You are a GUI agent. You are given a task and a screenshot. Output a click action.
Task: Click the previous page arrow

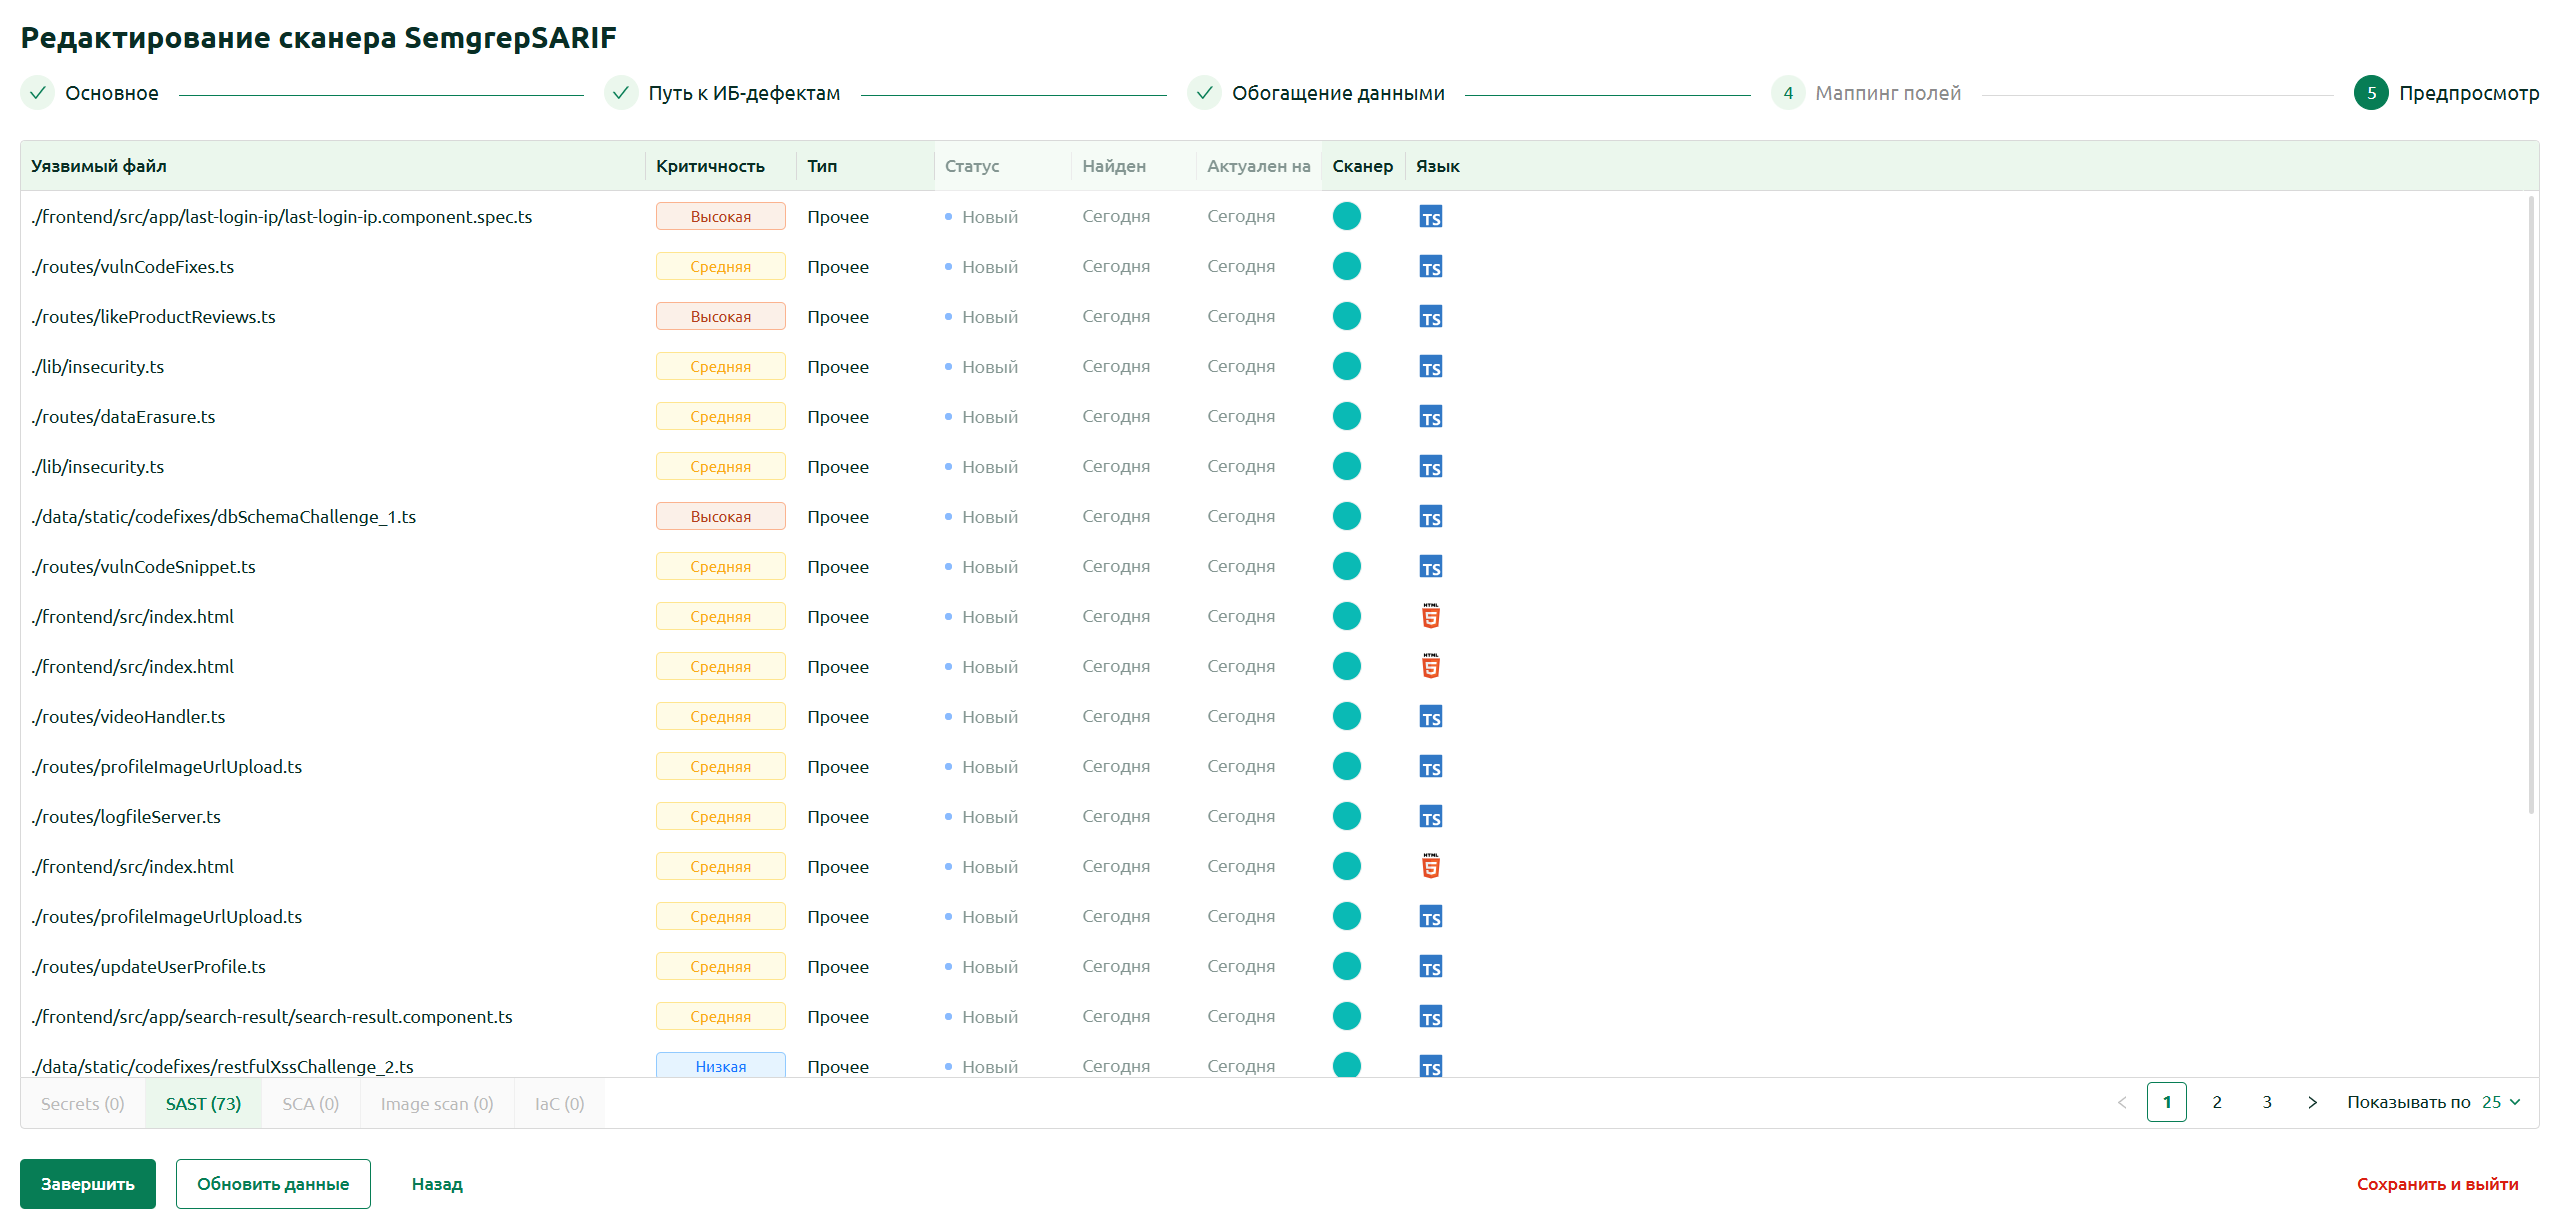[x=2122, y=1102]
